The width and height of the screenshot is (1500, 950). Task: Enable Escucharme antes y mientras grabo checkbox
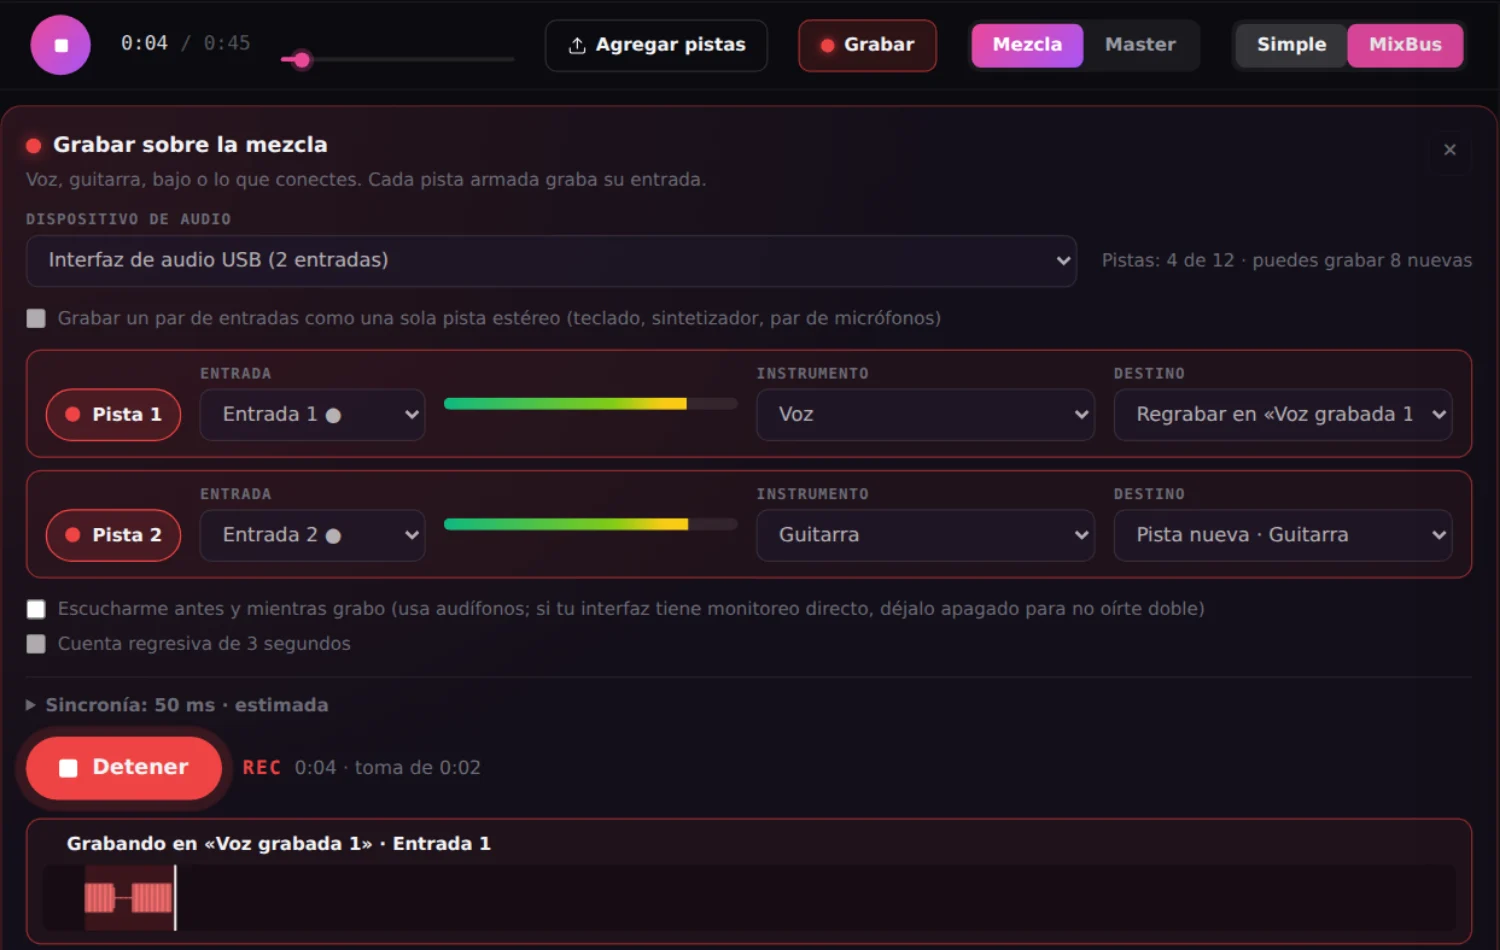tap(36, 609)
